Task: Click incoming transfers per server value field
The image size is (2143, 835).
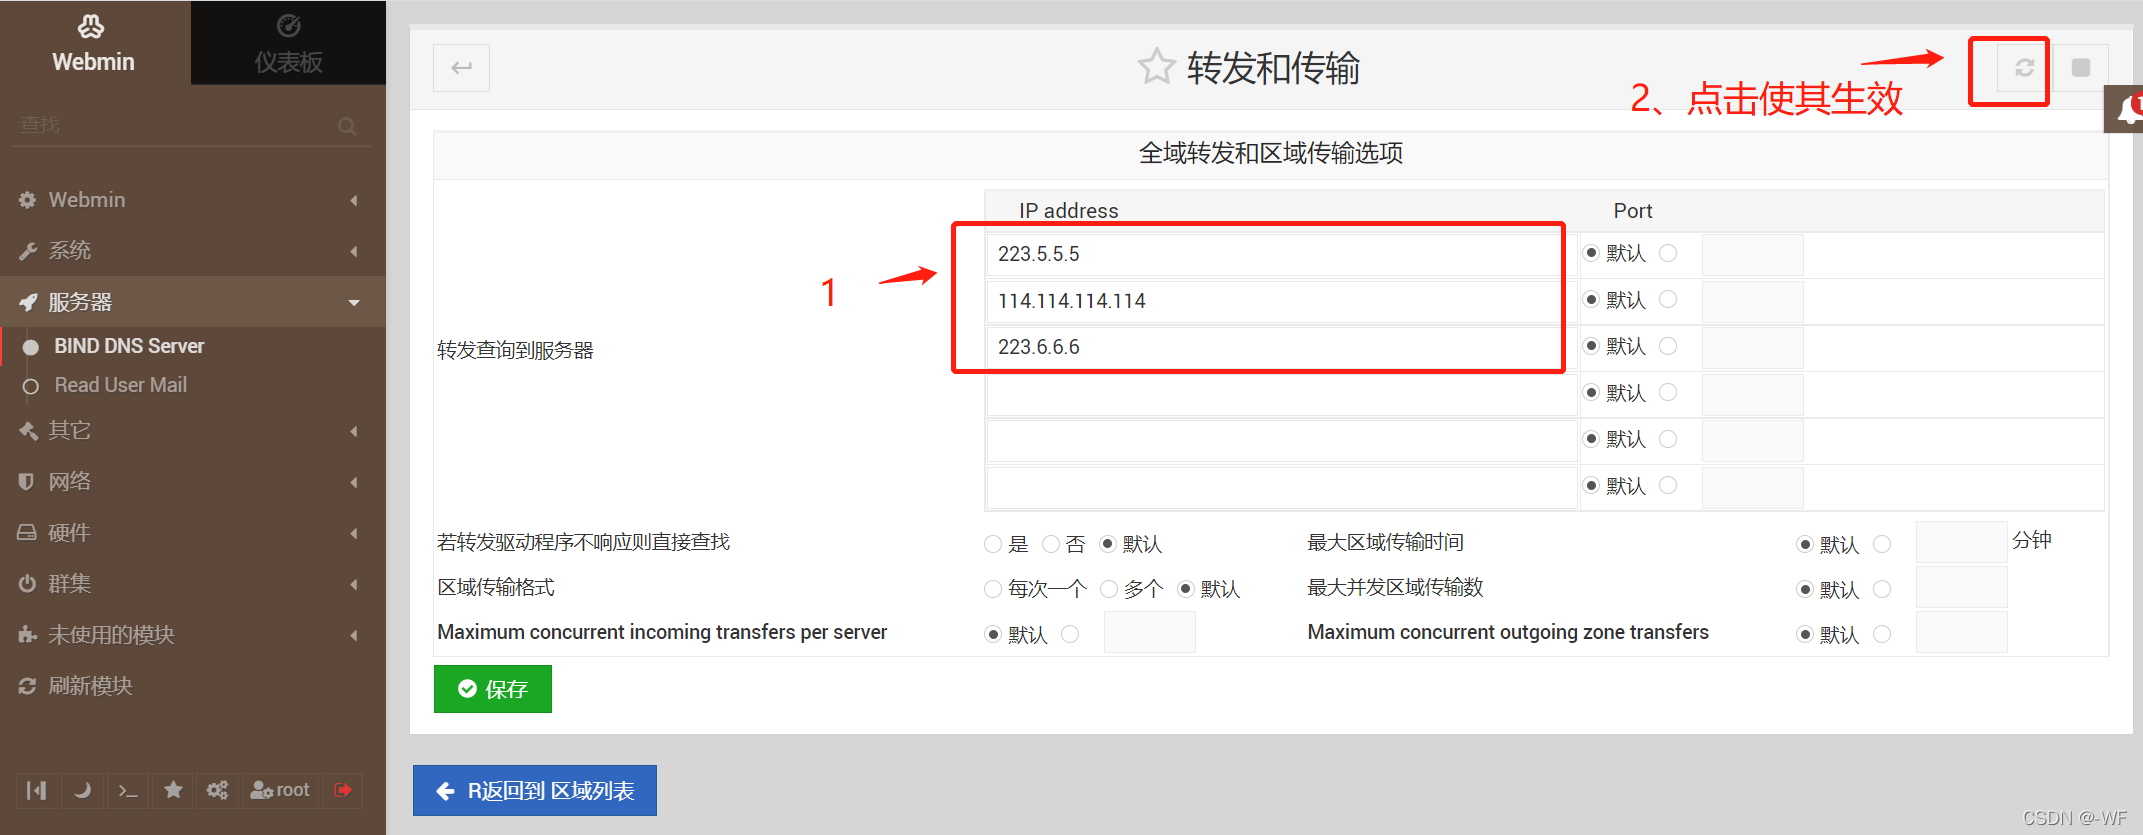Action: point(1150,633)
